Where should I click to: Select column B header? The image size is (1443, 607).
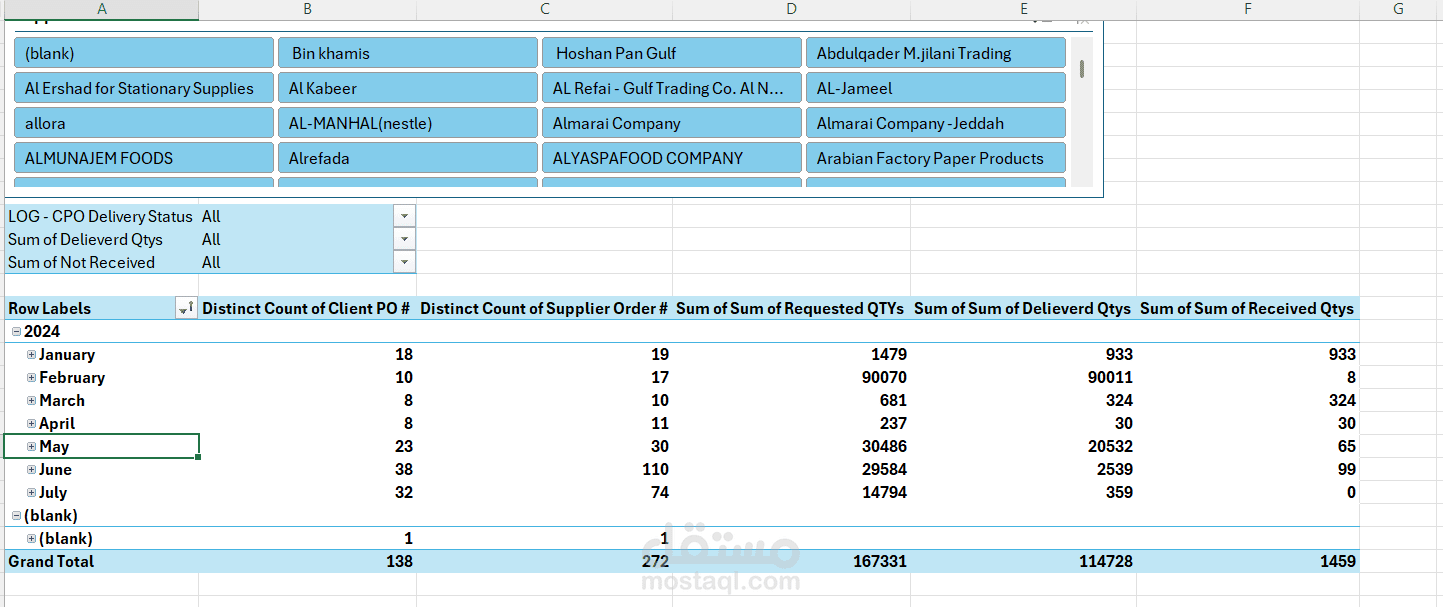[x=308, y=9]
